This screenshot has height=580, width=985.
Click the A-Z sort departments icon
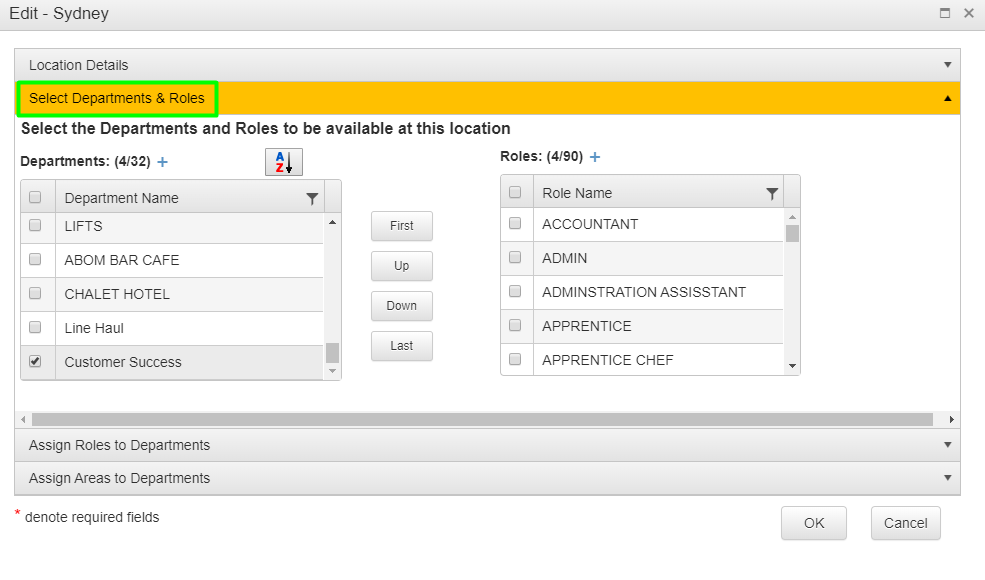point(283,161)
